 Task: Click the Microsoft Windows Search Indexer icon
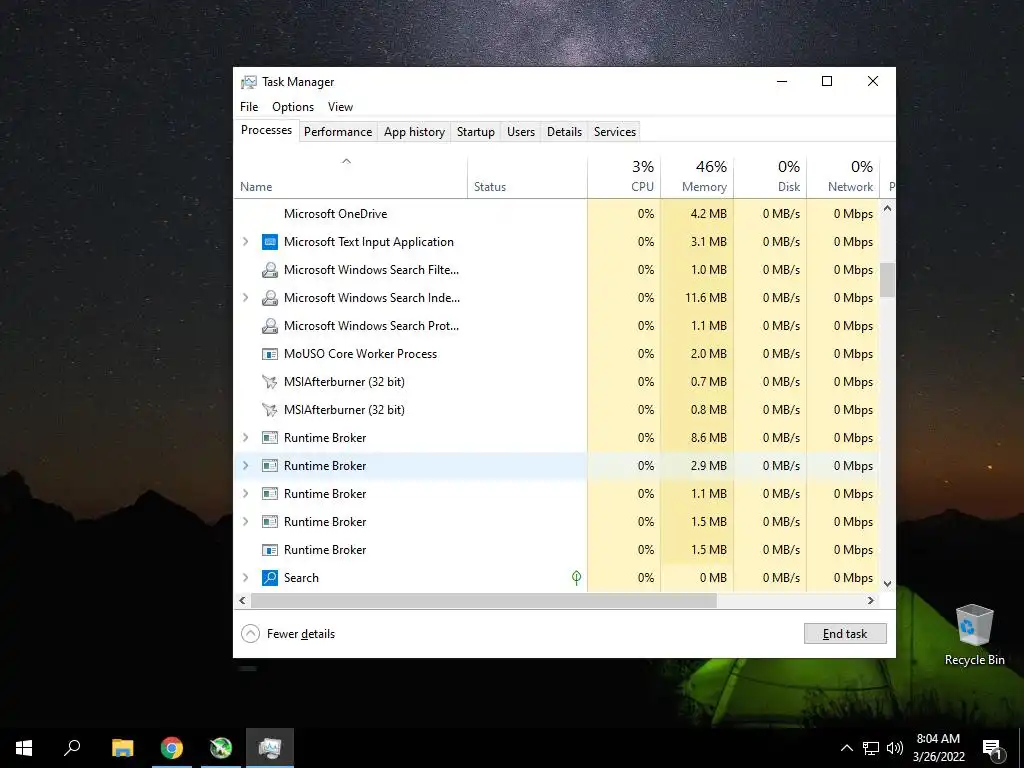(270, 298)
